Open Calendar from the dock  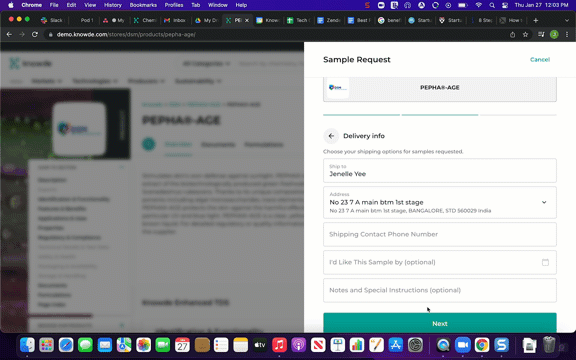click(x=182, y=345)
